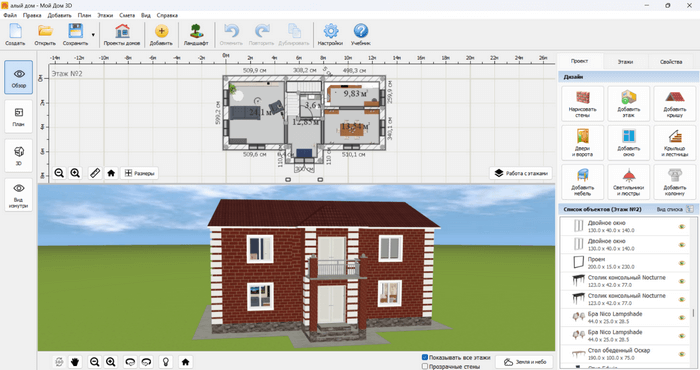Enable Прозрачные стены checkbox

[425, 366]
